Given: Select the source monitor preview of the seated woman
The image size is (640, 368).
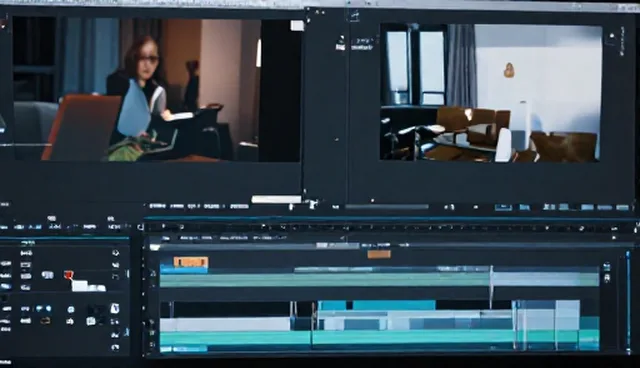Looking at the screenshot, I should click(x=157, y=90).
